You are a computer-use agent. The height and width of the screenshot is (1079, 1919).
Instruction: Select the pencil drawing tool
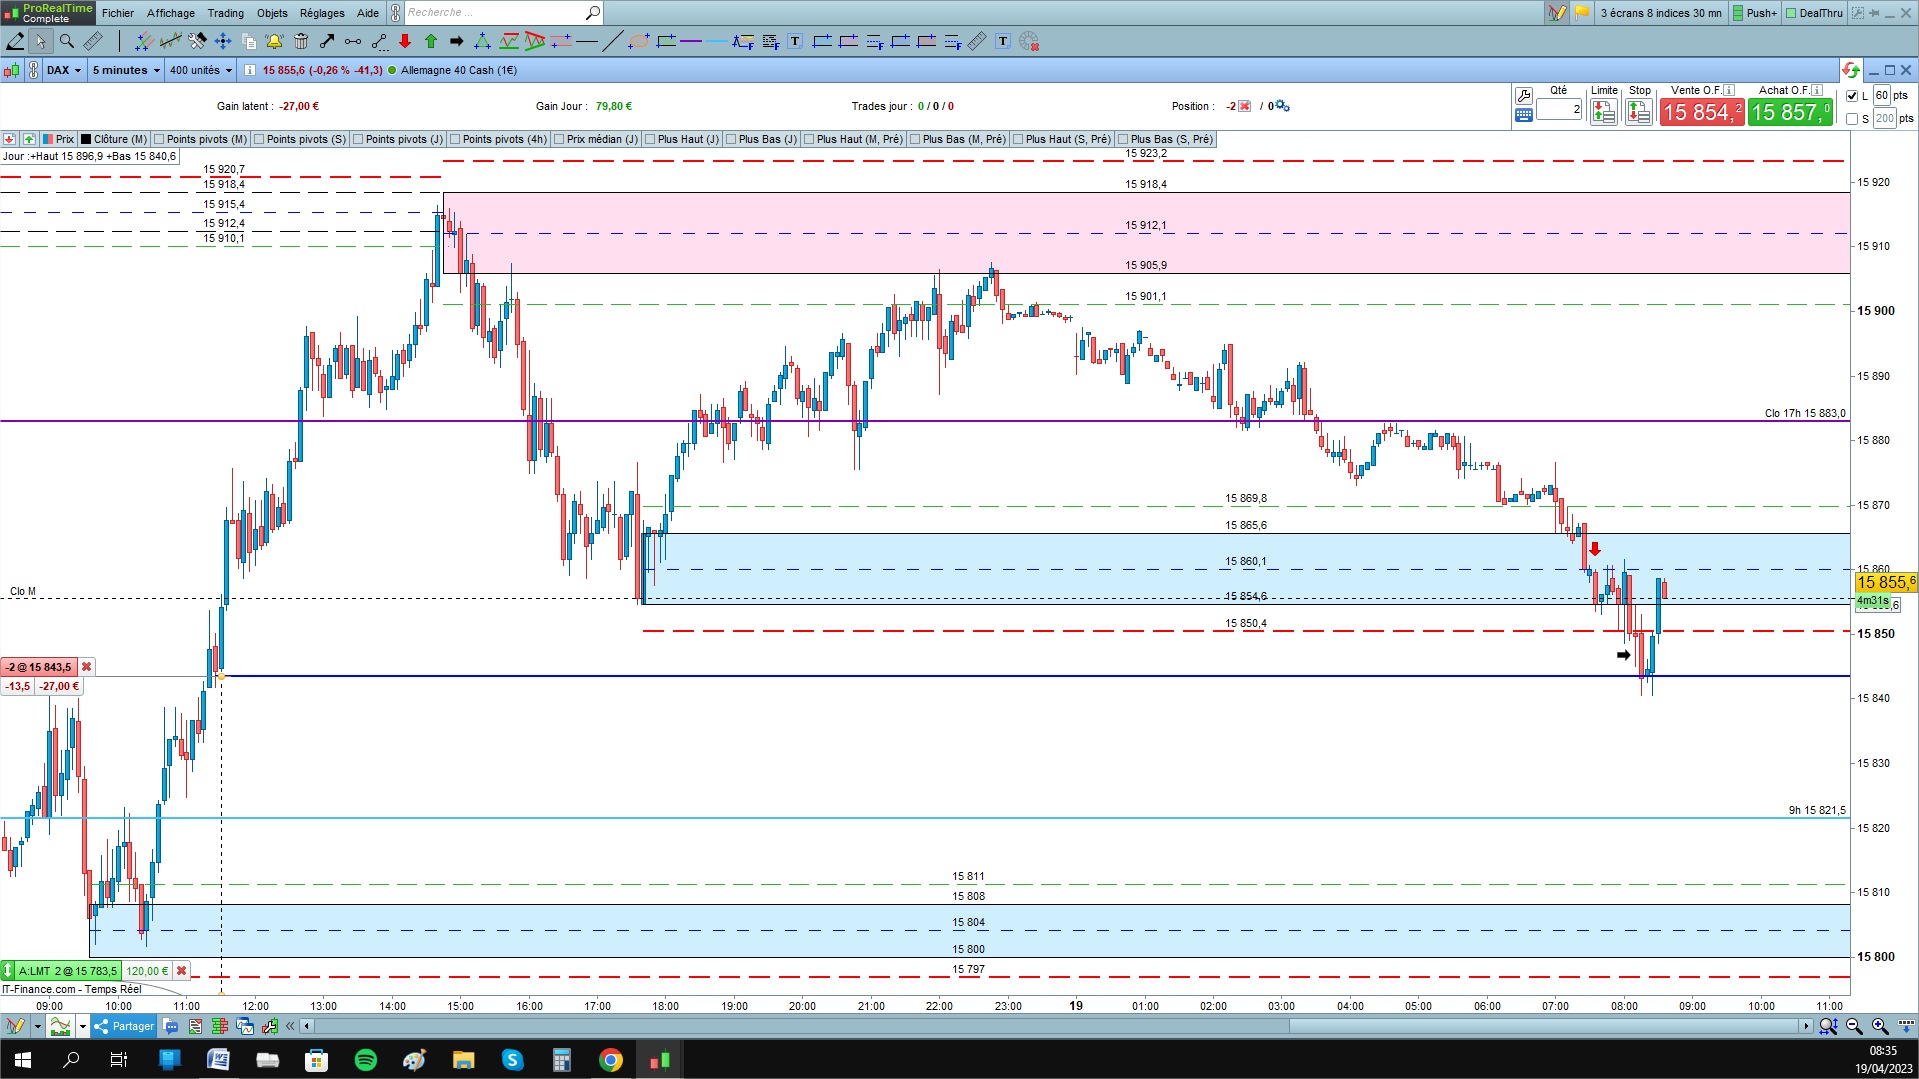(x=15, y=41)
